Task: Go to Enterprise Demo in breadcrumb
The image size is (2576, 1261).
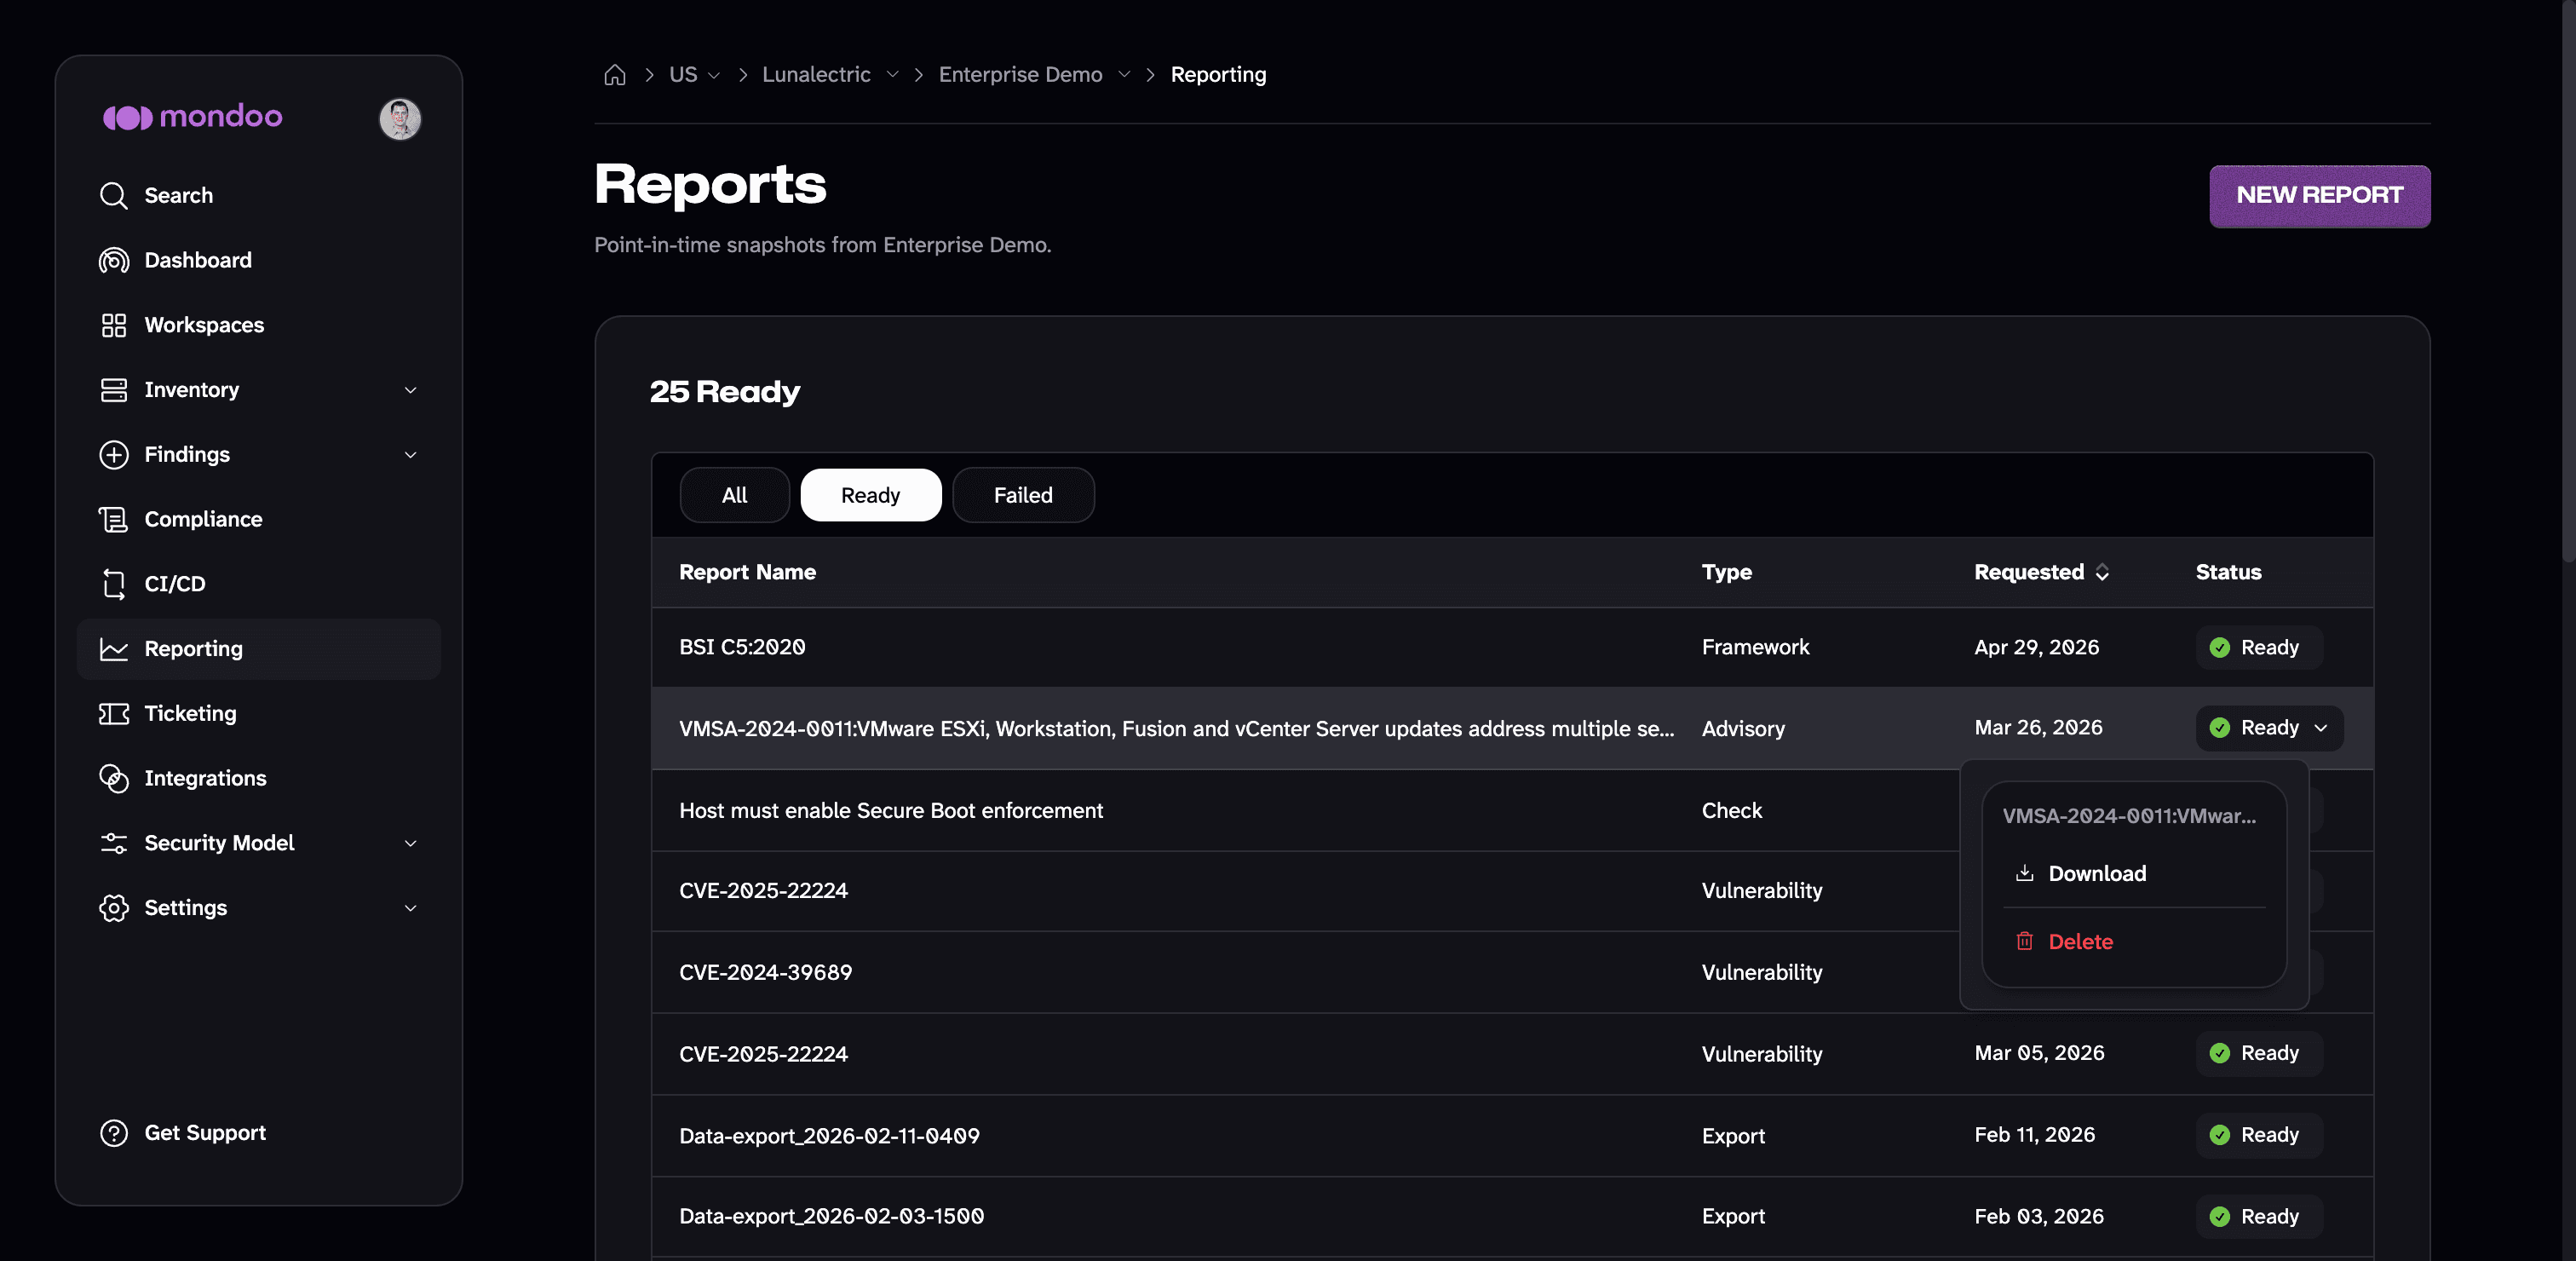Action: pos(1020,75)
